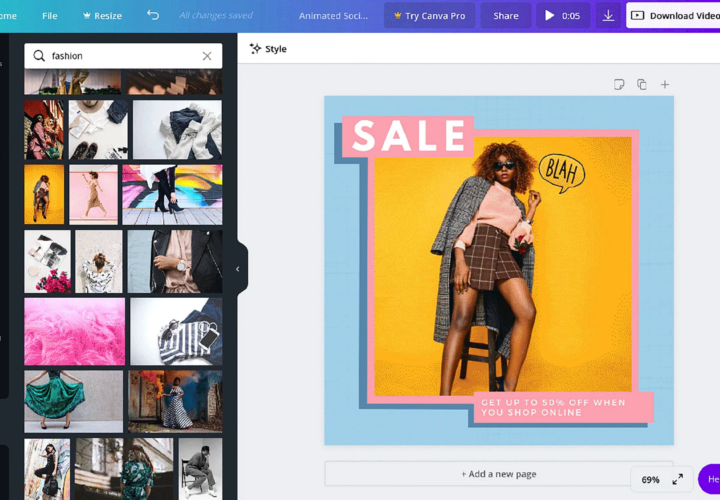Image resolution: width=720 pixels, height=500 pixels.
Task: Add page with plus icon above canvas
Action: point(664,84)
